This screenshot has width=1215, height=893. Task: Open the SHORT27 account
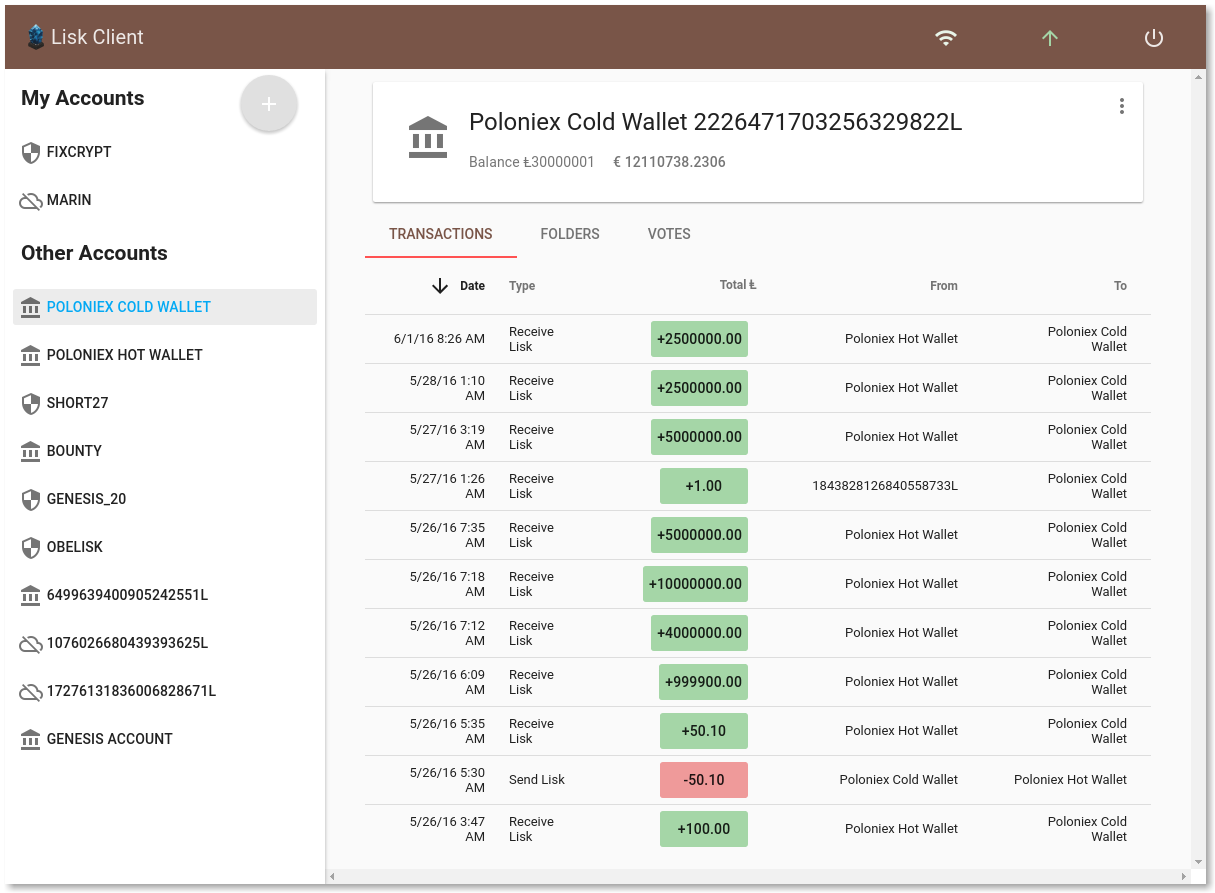click(x=165, y=403)
